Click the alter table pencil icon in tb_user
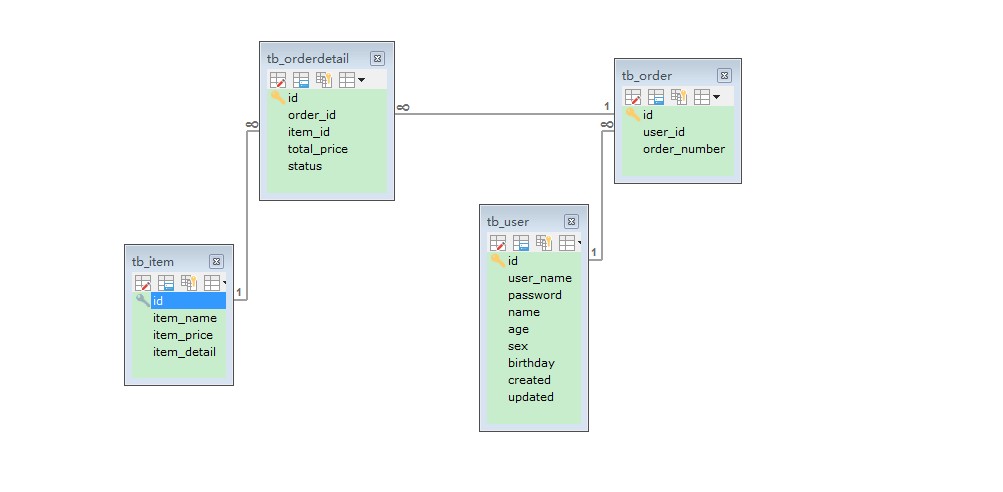1003x492 pixels. pos(498,243)
